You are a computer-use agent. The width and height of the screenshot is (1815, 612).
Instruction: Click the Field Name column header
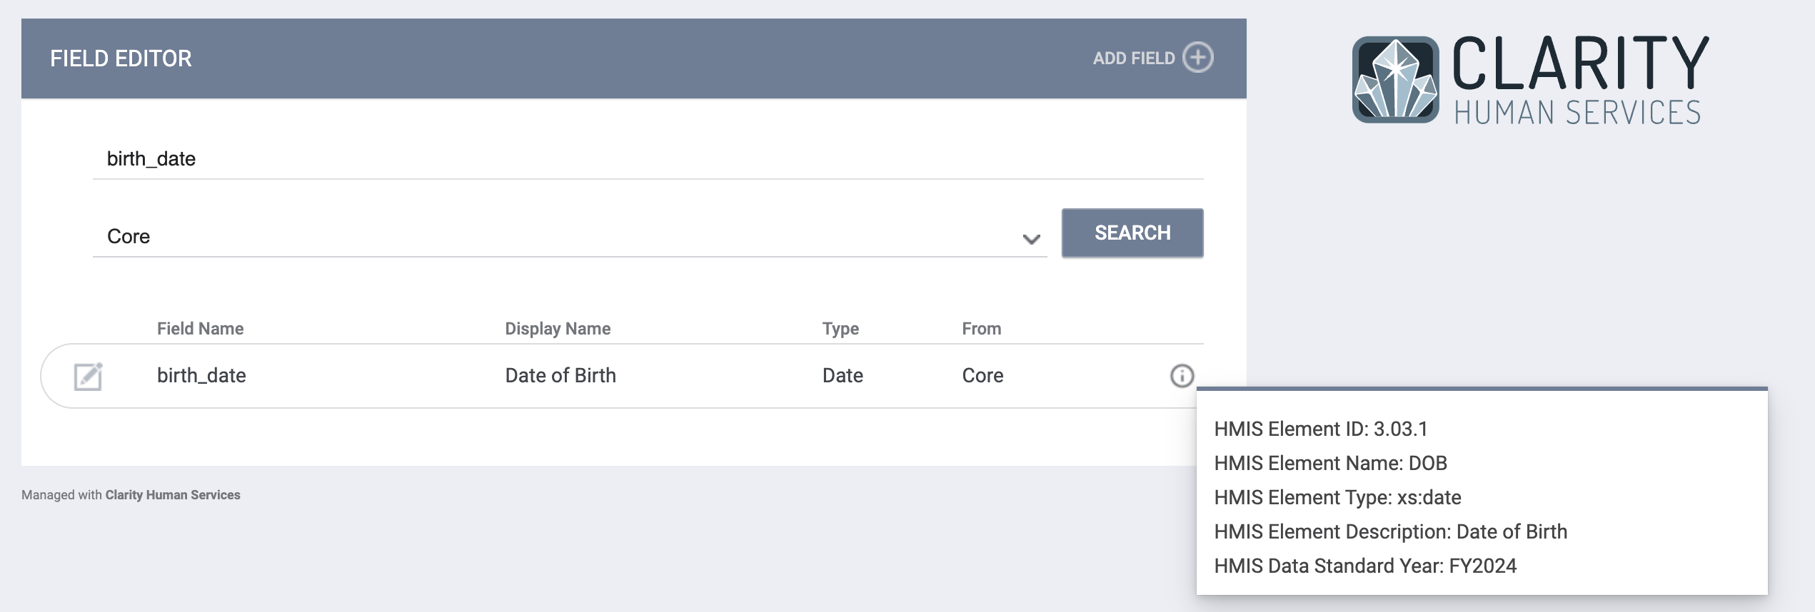(x=200, y=329)
